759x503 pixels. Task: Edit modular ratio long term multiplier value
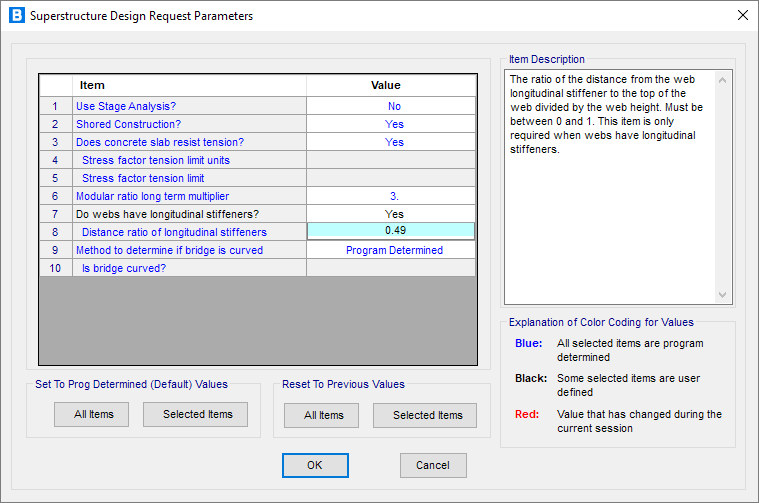pos(393,196)
